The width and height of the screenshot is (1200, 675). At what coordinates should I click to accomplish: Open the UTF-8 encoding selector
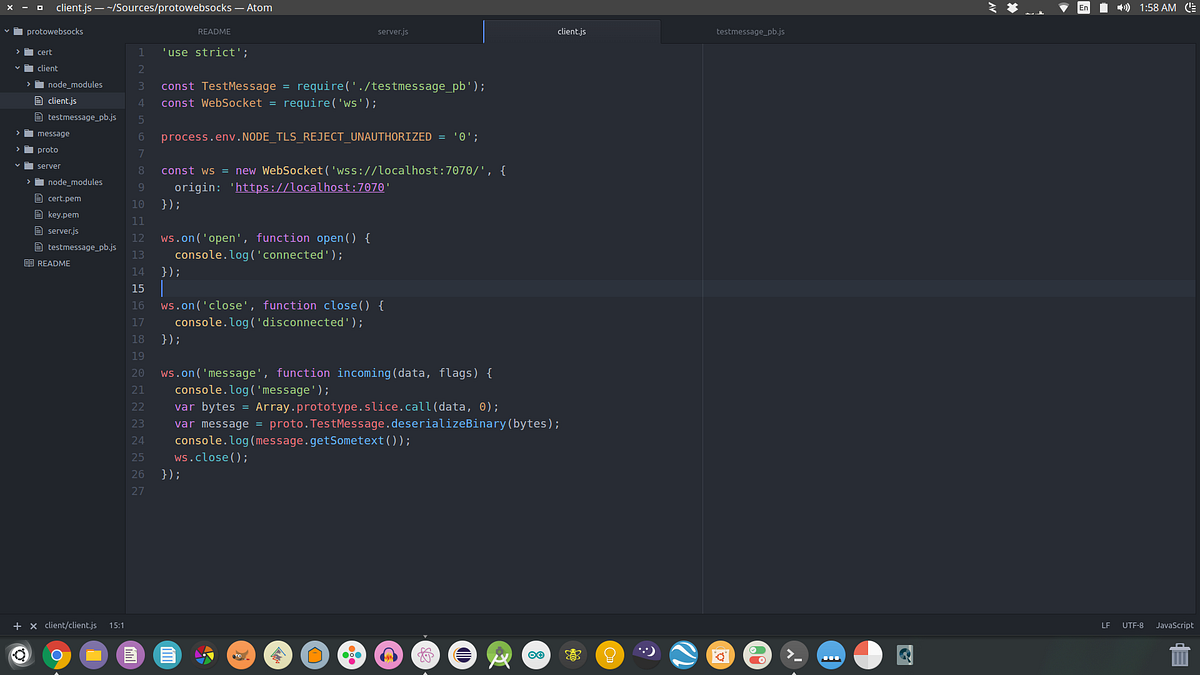(x=1132, y=624)
